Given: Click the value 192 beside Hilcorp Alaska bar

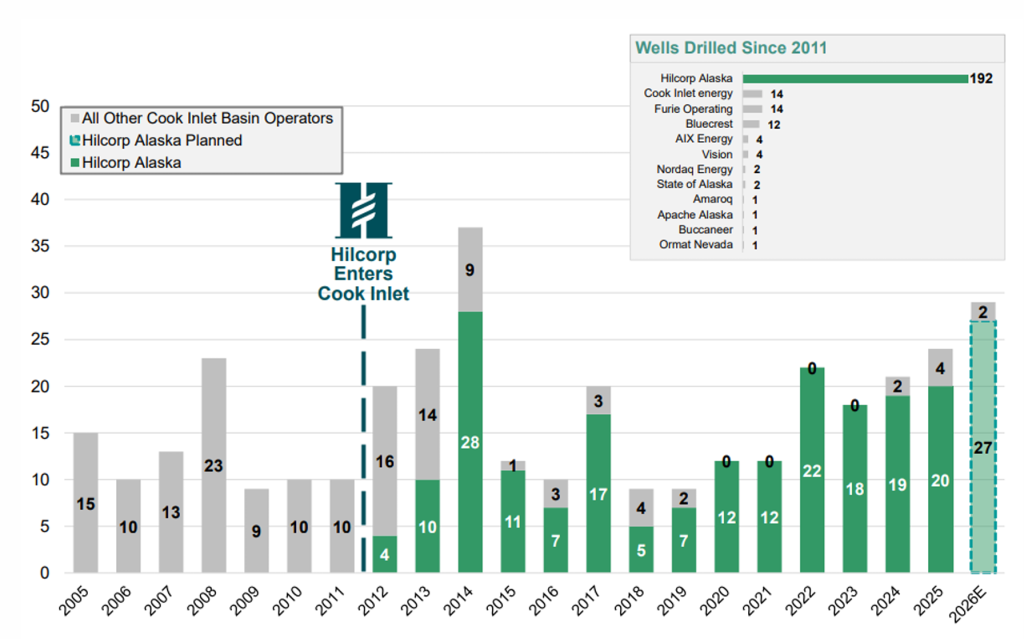Looking at the screenshot, I should tap(982, 78).
